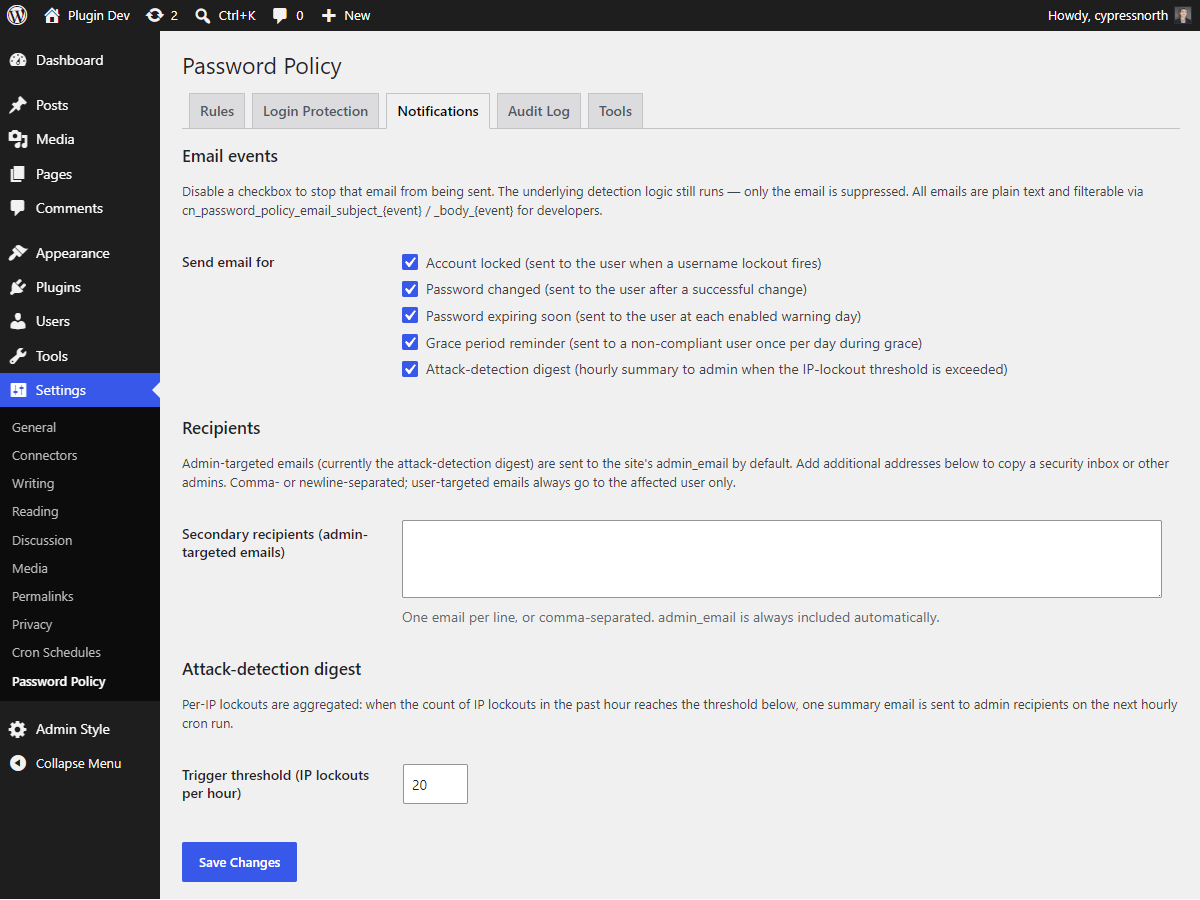1200x900 pixels.
Task: Click the 'Account locked' option label text
Action: tap(623, 263)
